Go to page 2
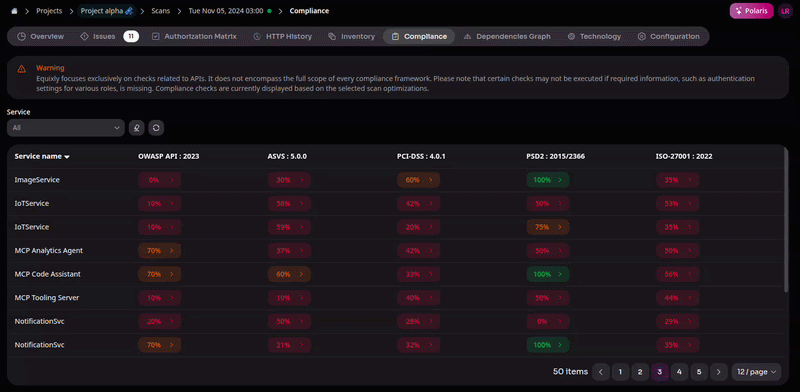This screenshot has height=392, width=800. tap(640, 372)
